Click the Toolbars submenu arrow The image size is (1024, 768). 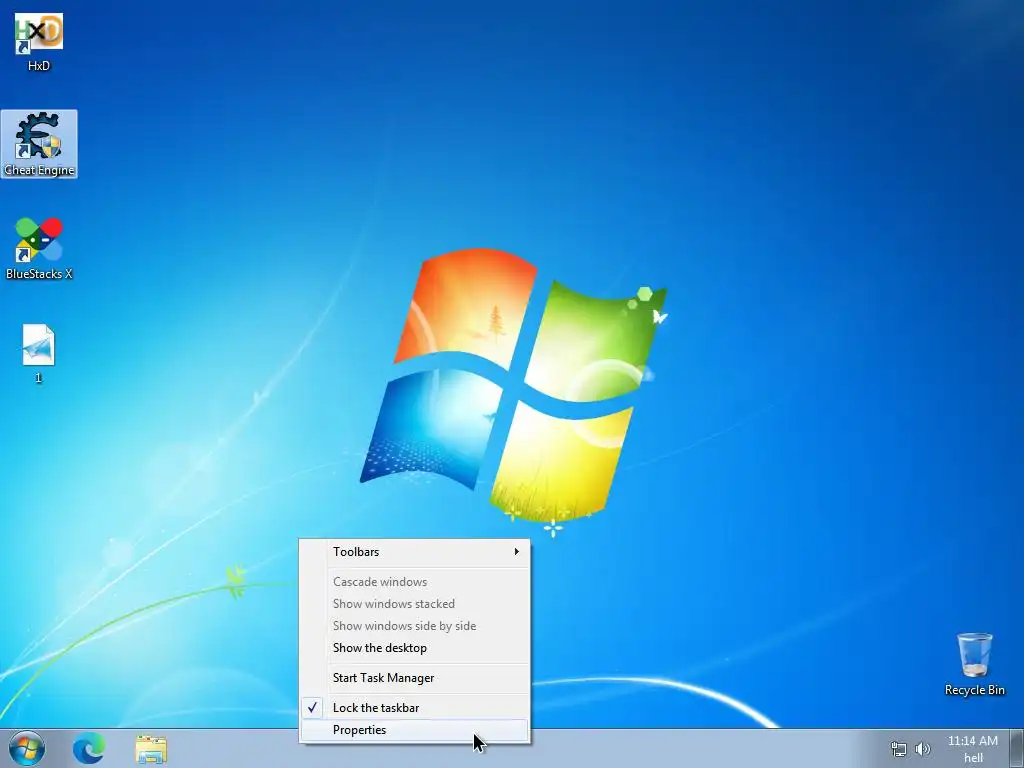517,552
